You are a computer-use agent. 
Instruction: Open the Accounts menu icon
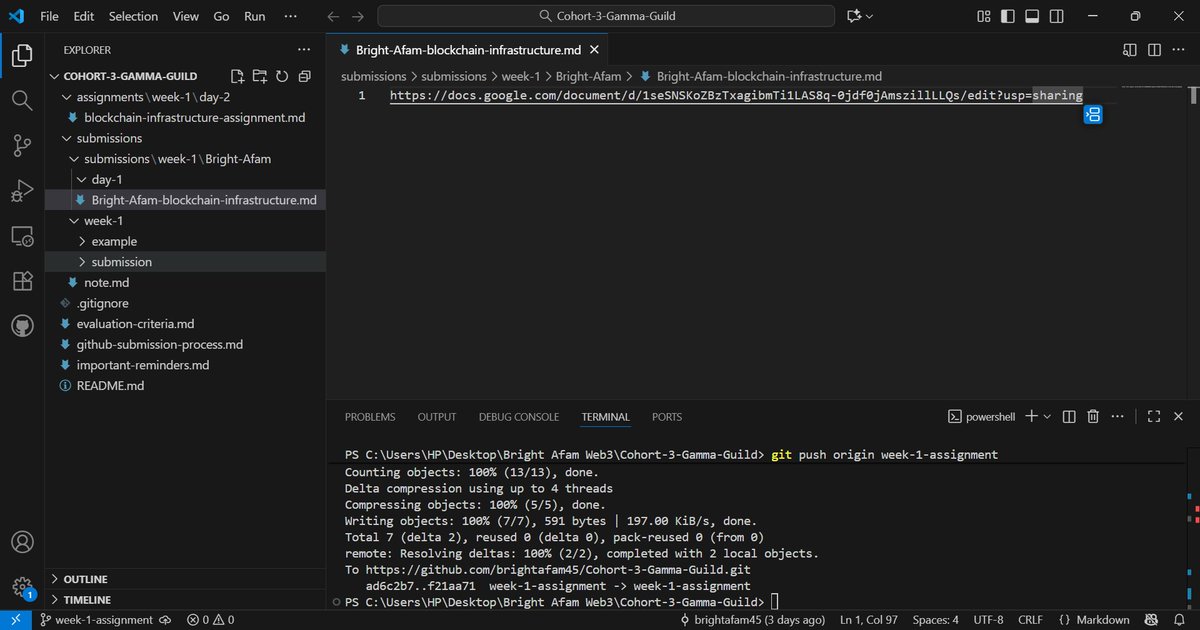point(22,543)
